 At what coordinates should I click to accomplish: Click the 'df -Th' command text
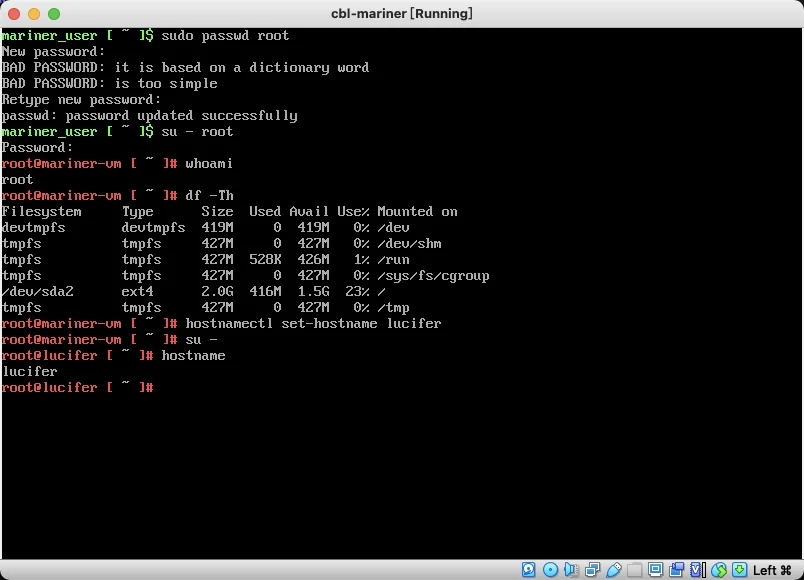(x=209, y=195)
